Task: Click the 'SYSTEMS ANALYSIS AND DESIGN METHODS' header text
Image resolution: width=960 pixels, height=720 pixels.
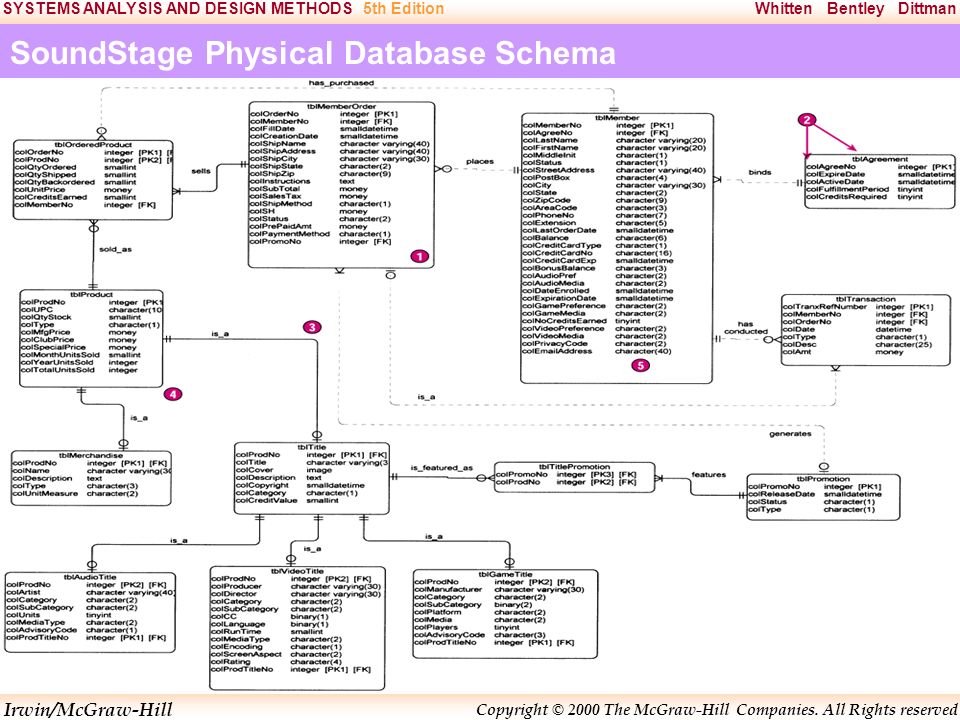Action: pos(178,9)
